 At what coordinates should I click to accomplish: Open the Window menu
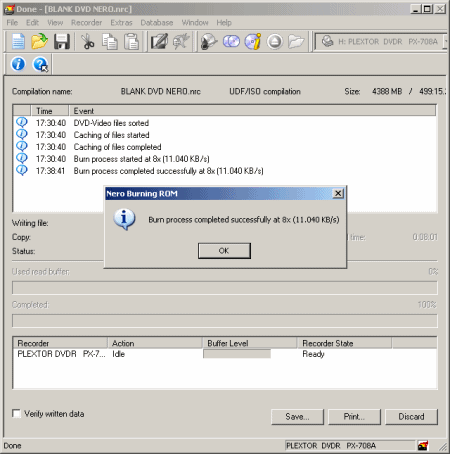(195, 23)
